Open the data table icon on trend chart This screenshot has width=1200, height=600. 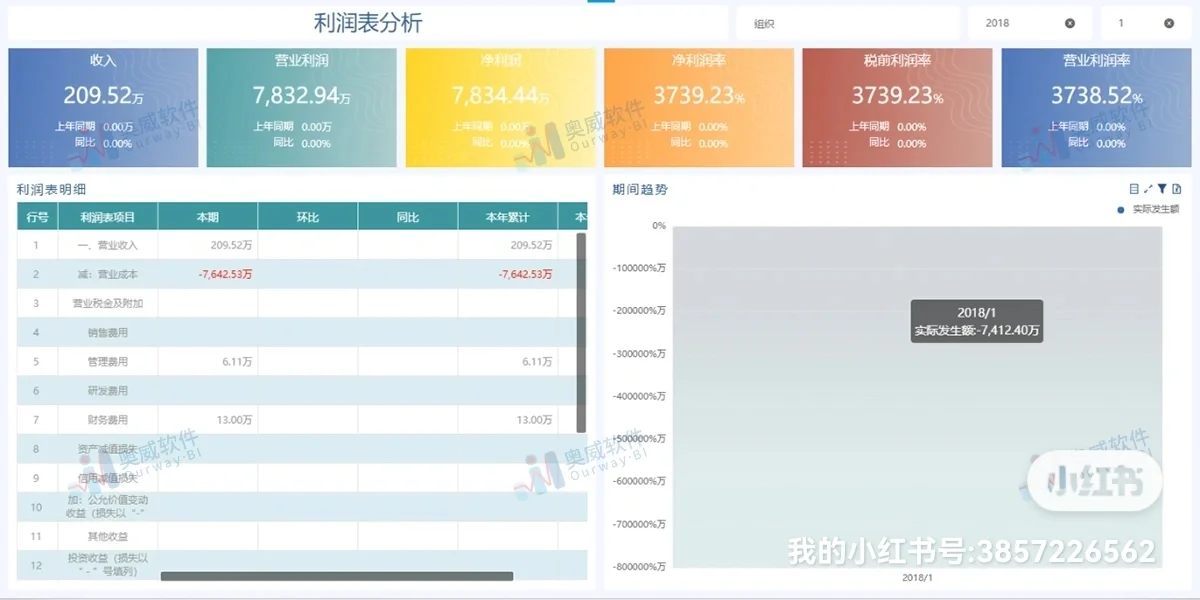point(1134,188)
